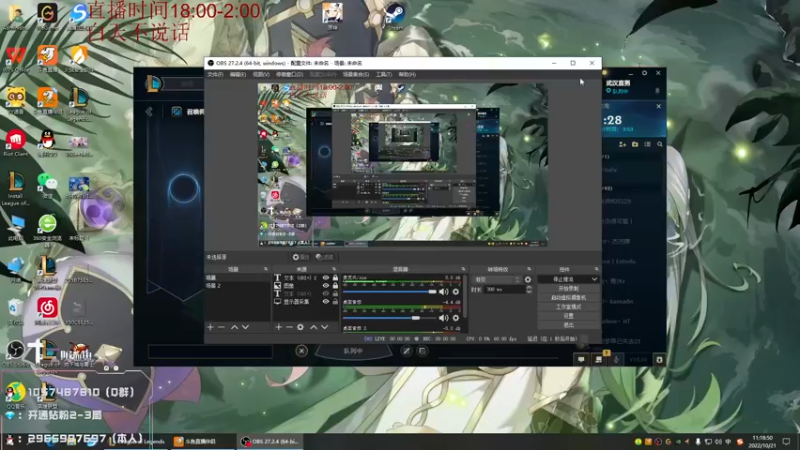800x450 pixels.
Task: Open the 场景集合(S) menu in OBS
Action: tap(356, 74)
